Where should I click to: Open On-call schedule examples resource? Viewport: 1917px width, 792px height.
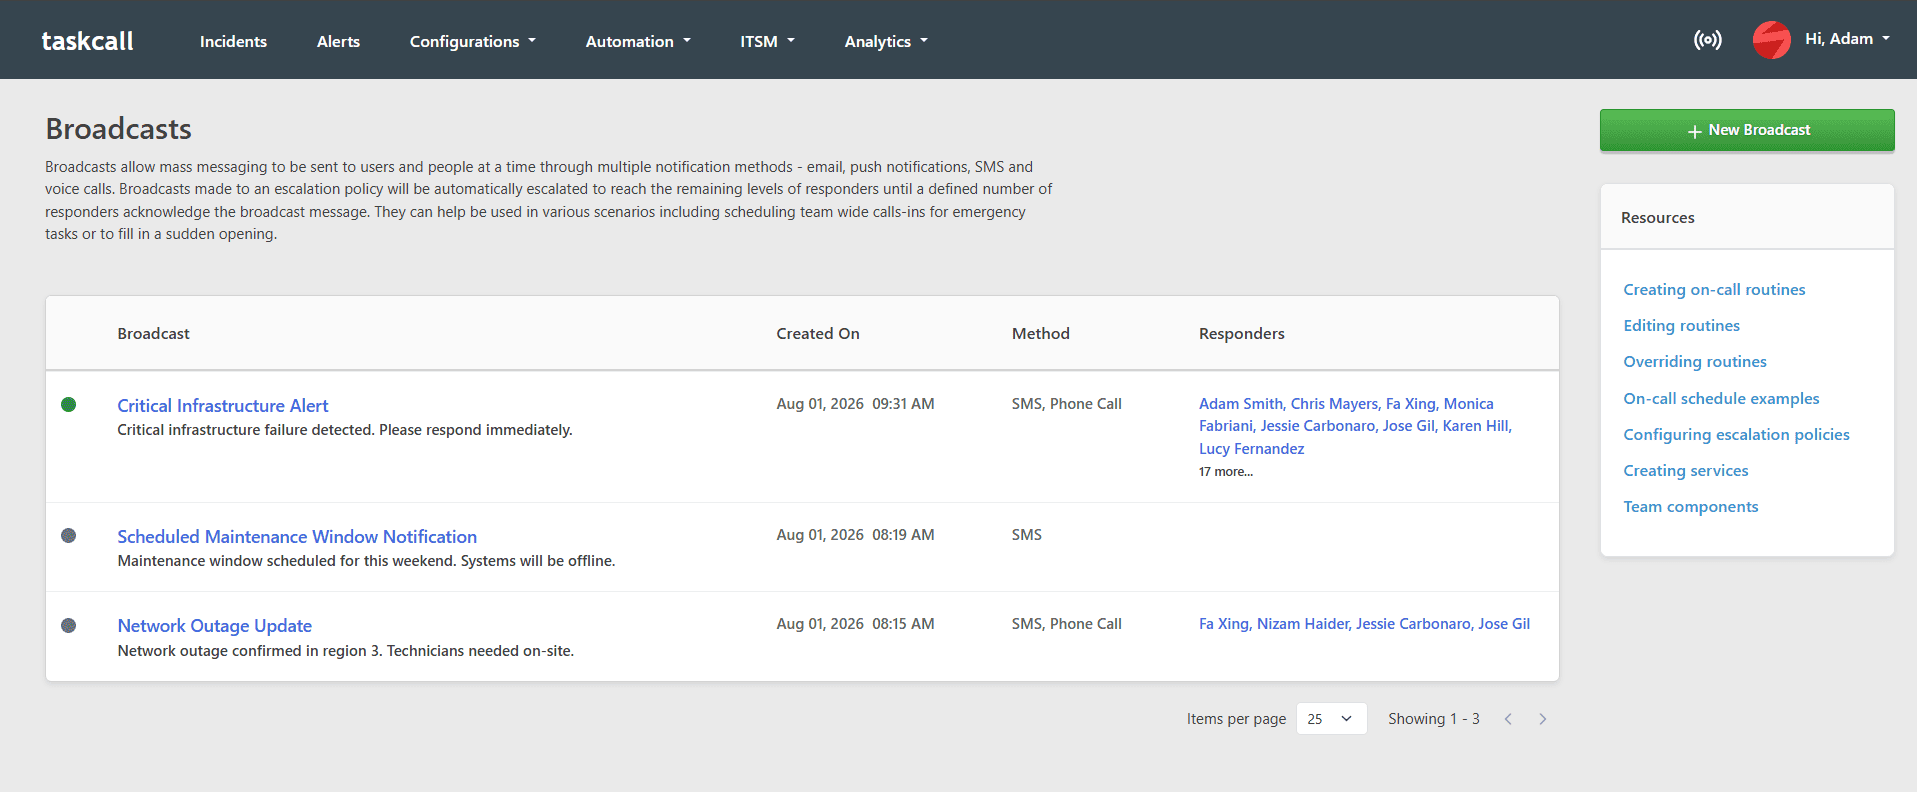point(1721,399)
